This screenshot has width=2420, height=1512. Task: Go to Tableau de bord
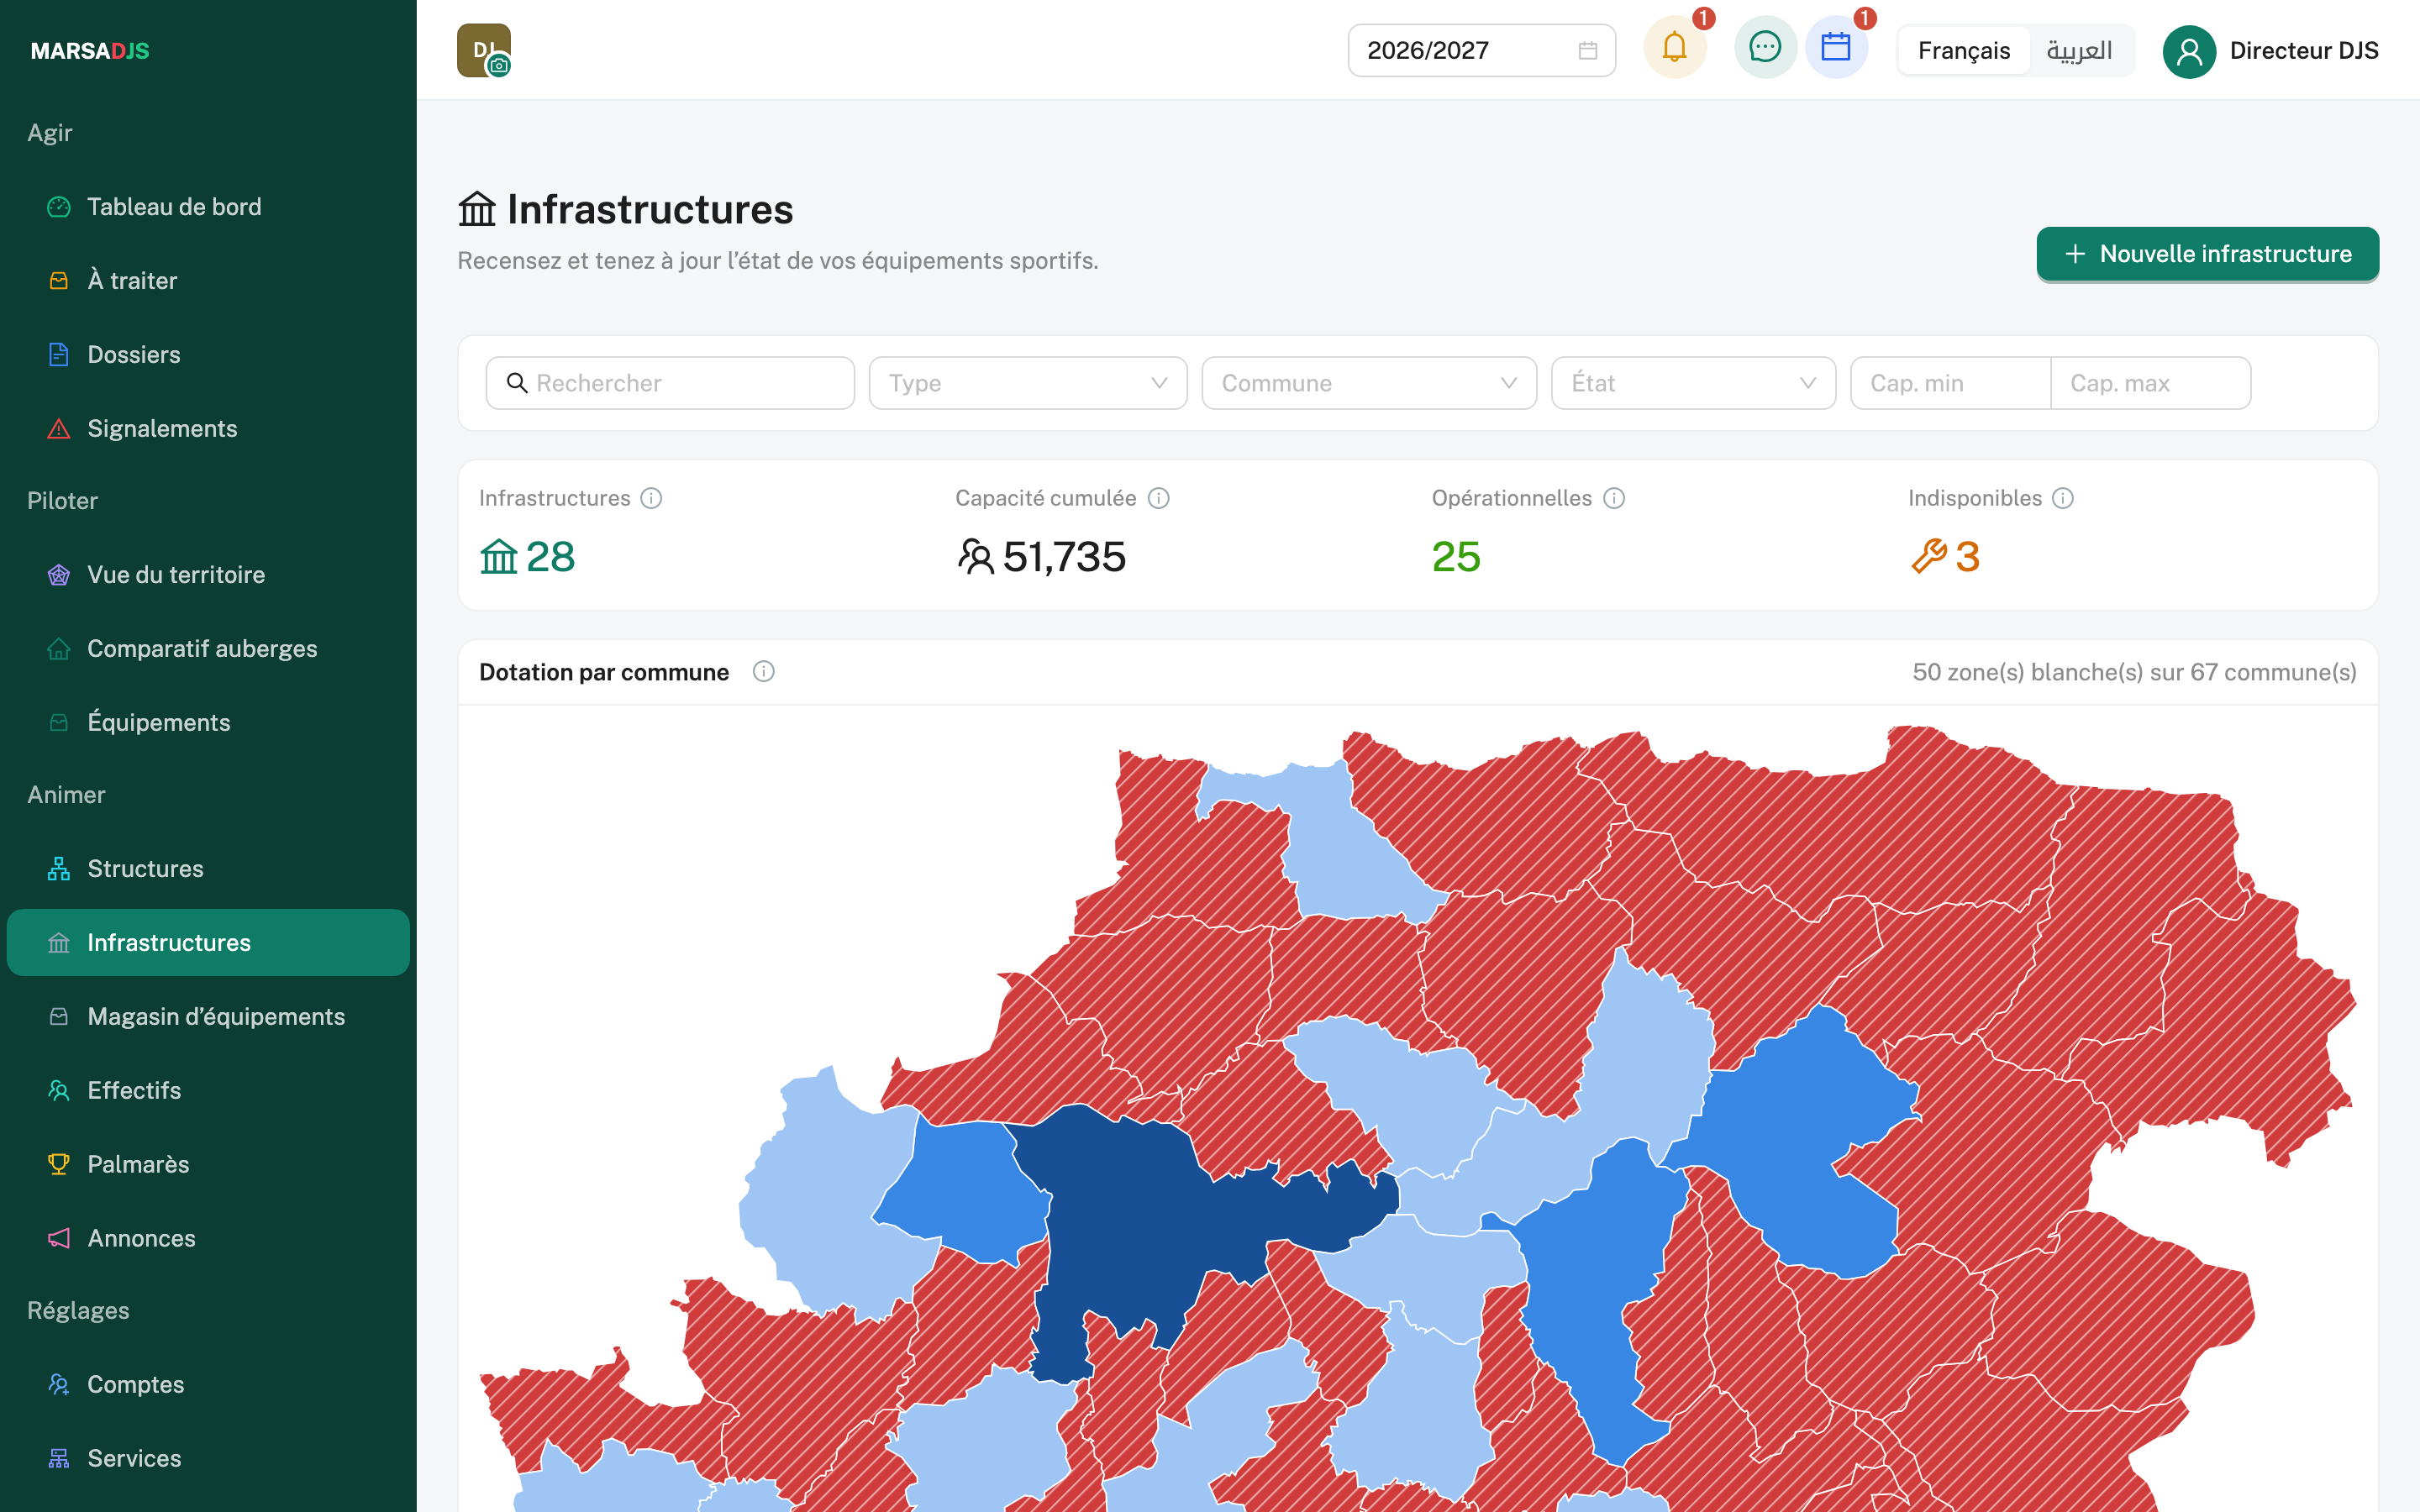[208, 207]
